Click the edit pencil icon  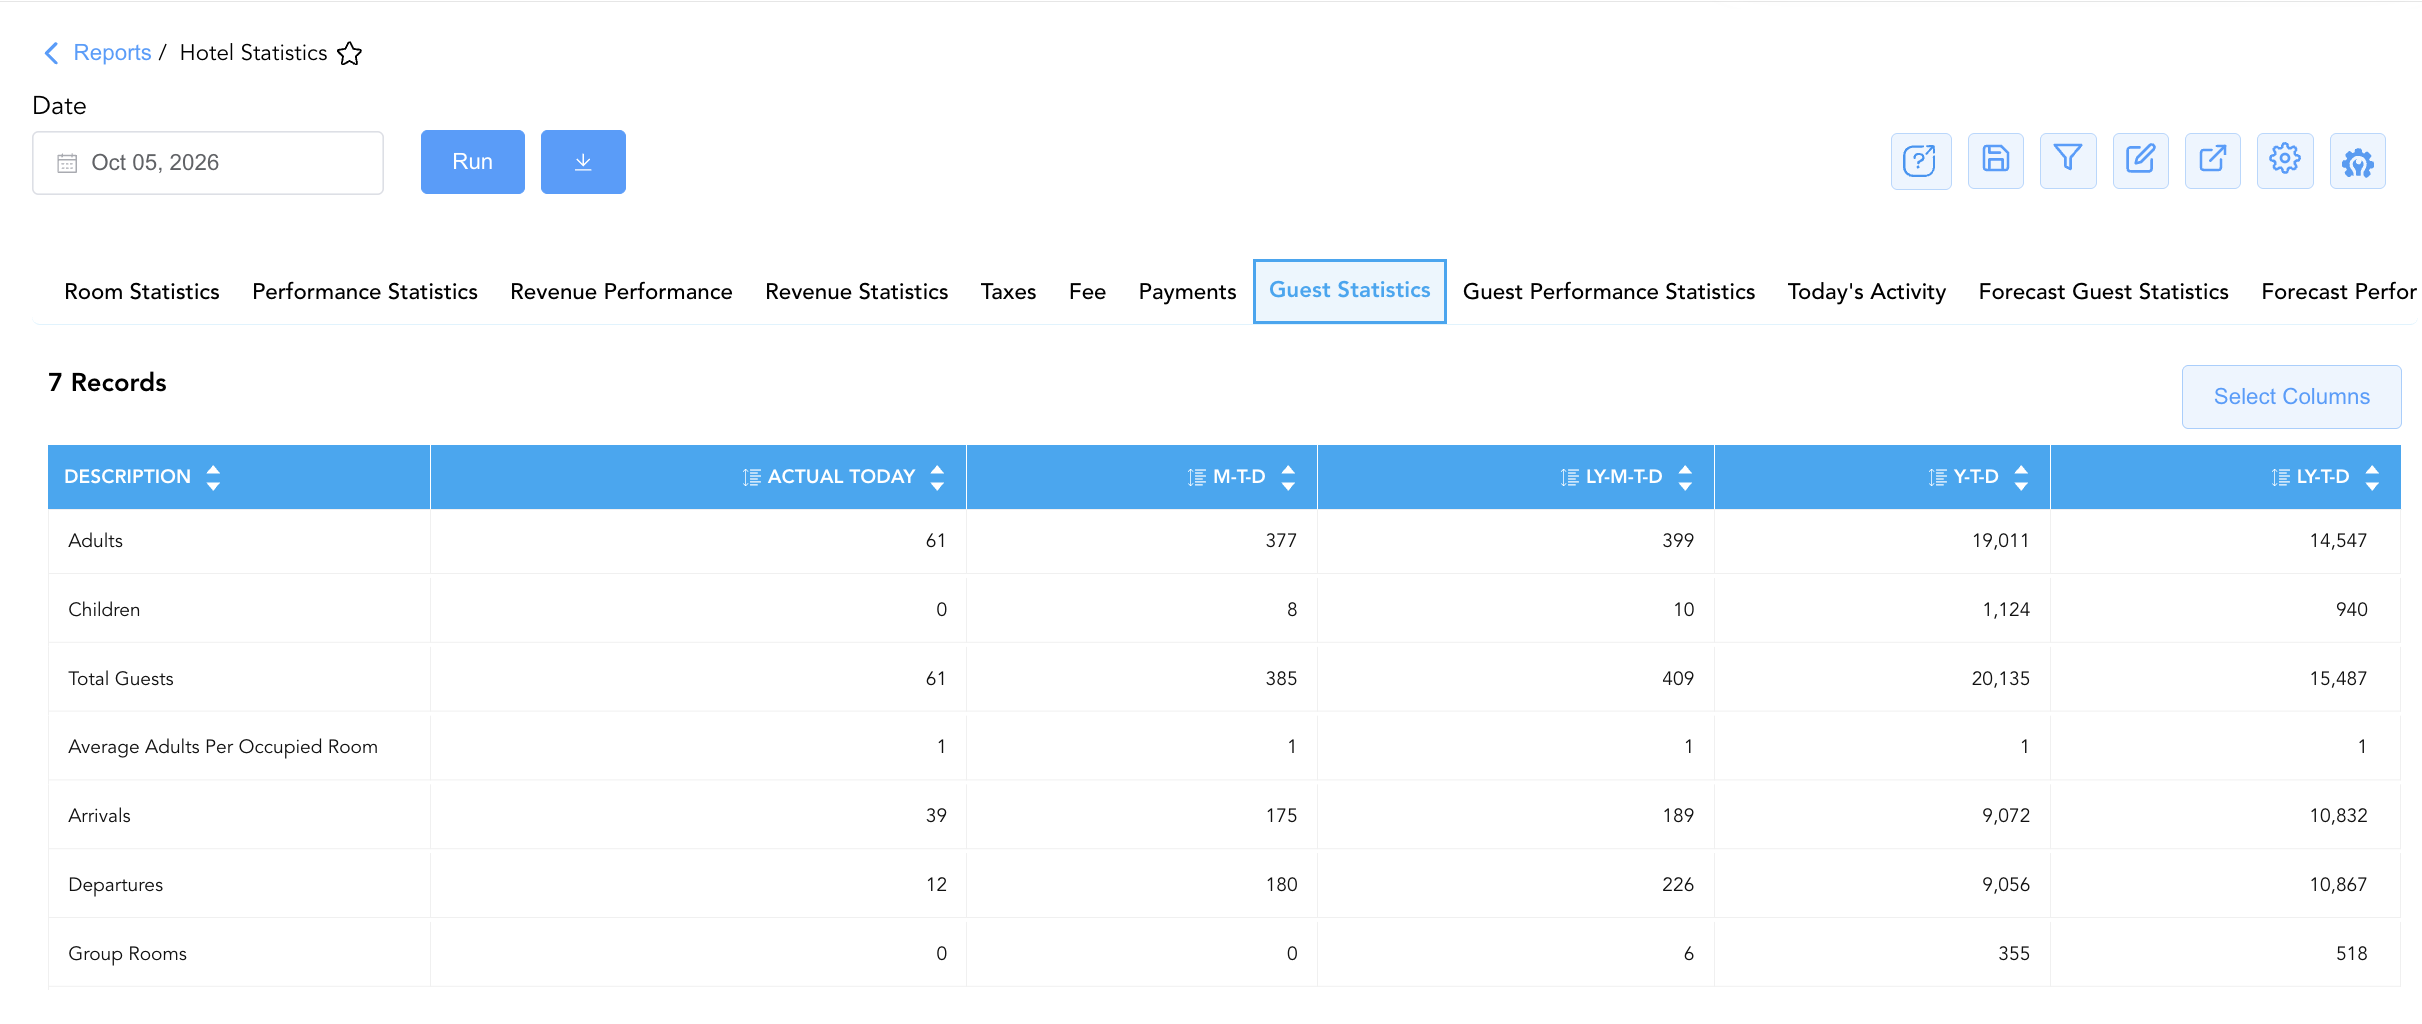tap(2140, 161)
